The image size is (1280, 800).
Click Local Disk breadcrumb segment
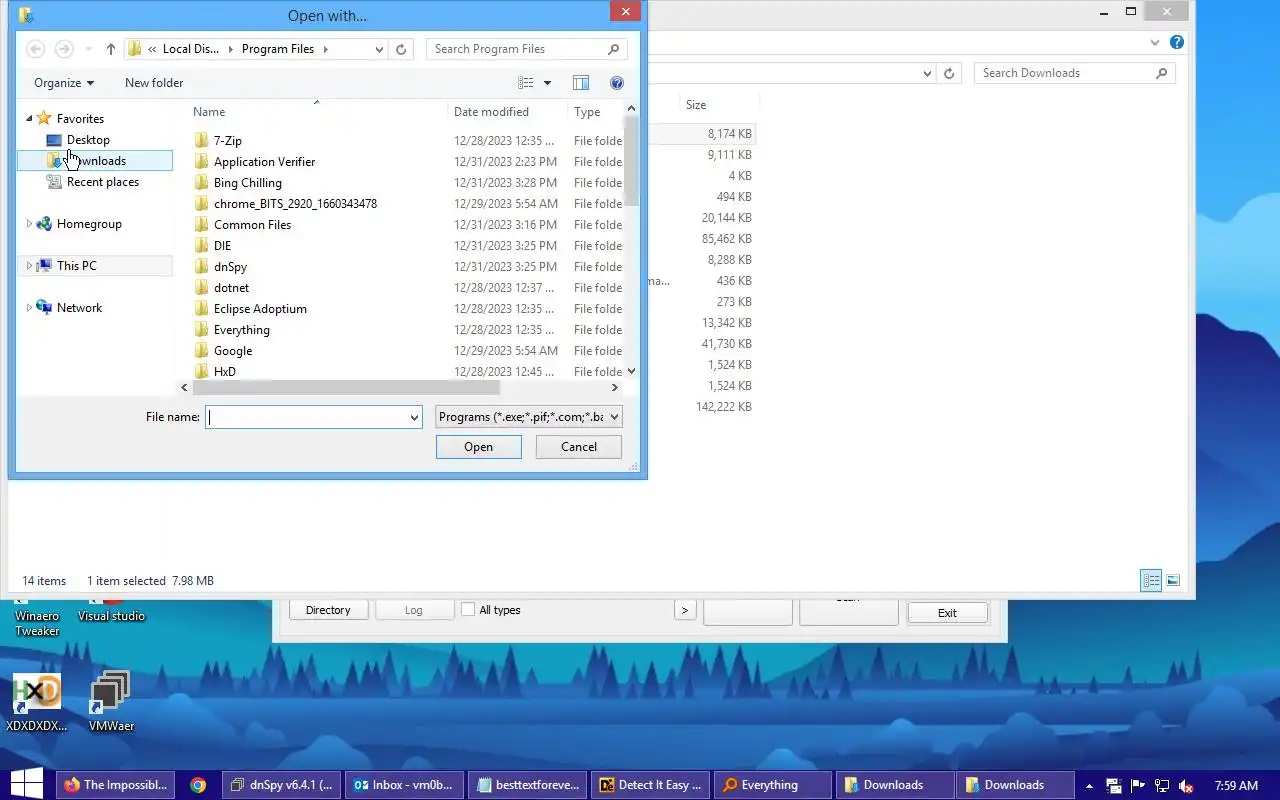tap(191, 49)
